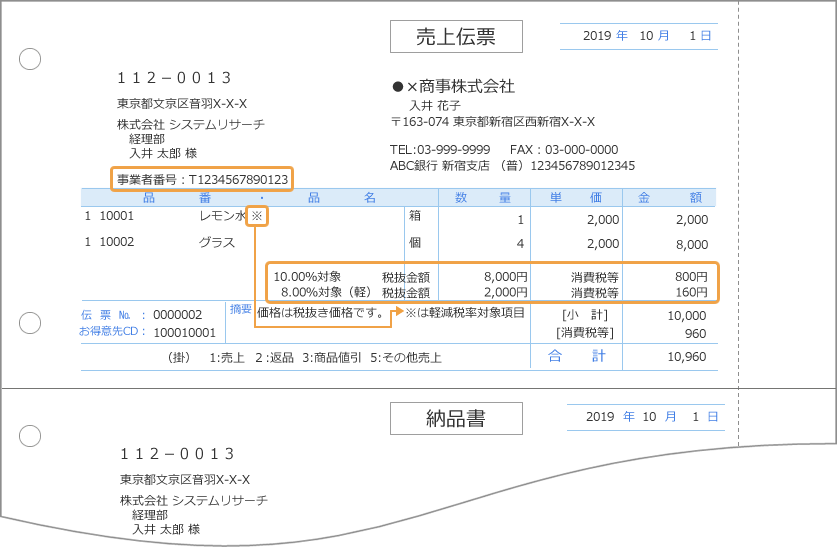Viewport: 837px width, 547px height.
Task: Click customer code 100010001
Action: tap(185, 333)
